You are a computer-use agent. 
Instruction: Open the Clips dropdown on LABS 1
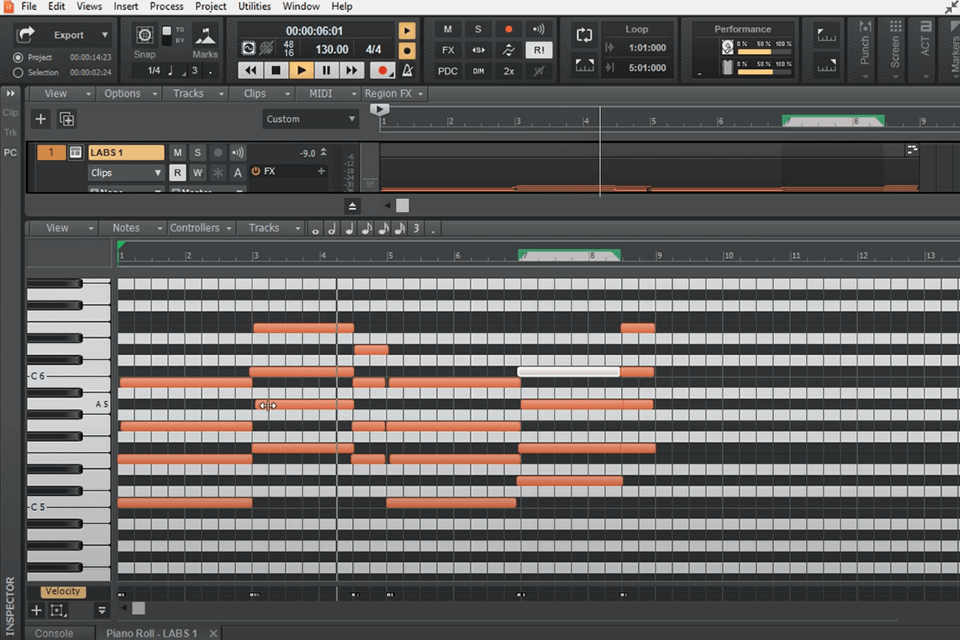pyautogui.click(x=125, y=172)
